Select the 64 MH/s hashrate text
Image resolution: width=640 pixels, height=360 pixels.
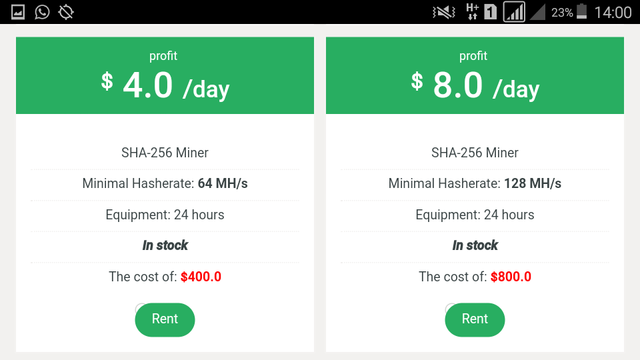222,184
